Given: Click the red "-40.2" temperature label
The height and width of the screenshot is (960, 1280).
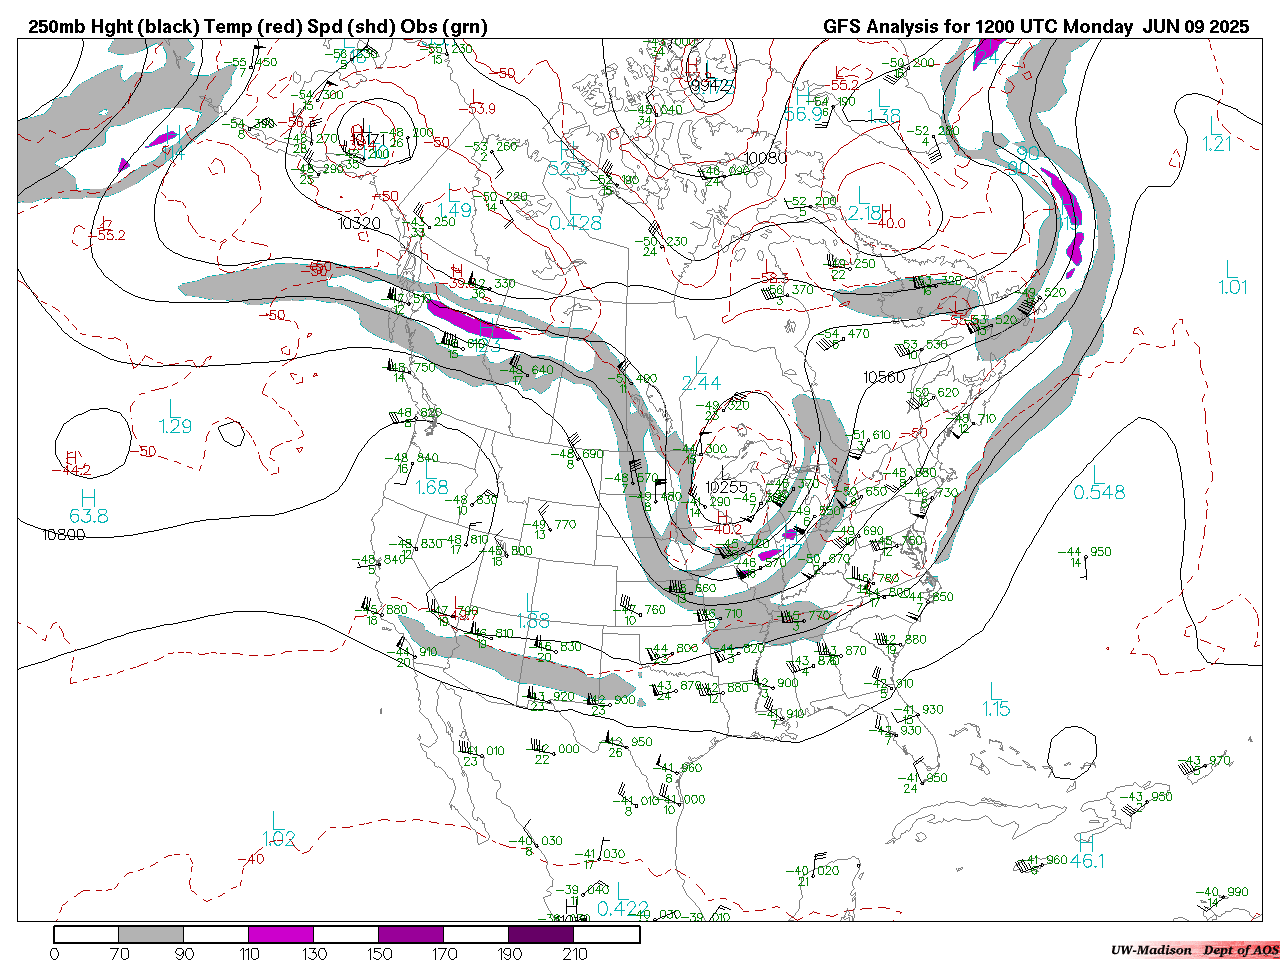Looking at the screenshot, I should [x=724, y=529].
